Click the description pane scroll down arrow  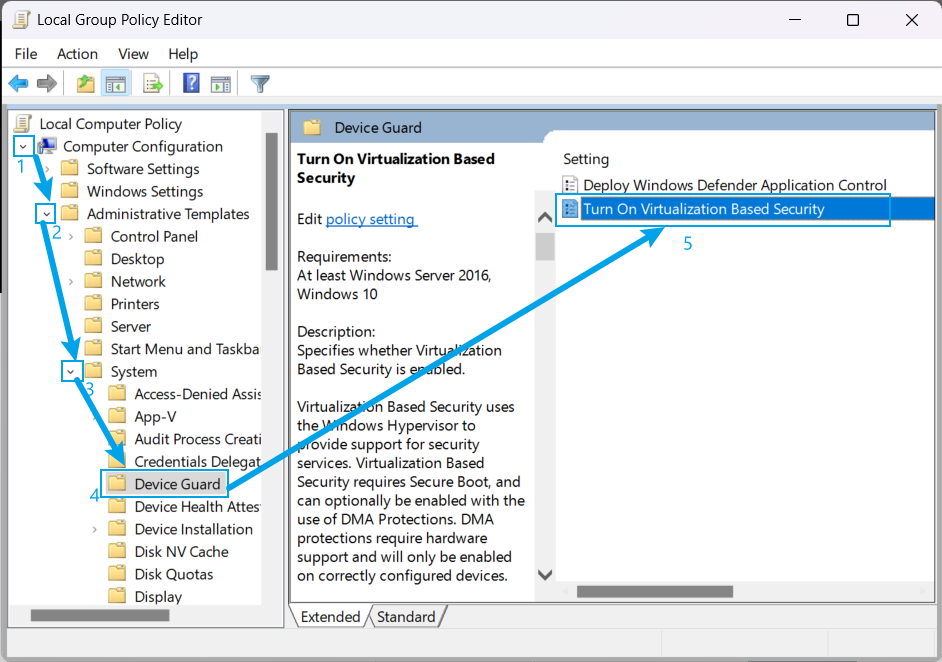pyautogui.click(x=545, y=575)
